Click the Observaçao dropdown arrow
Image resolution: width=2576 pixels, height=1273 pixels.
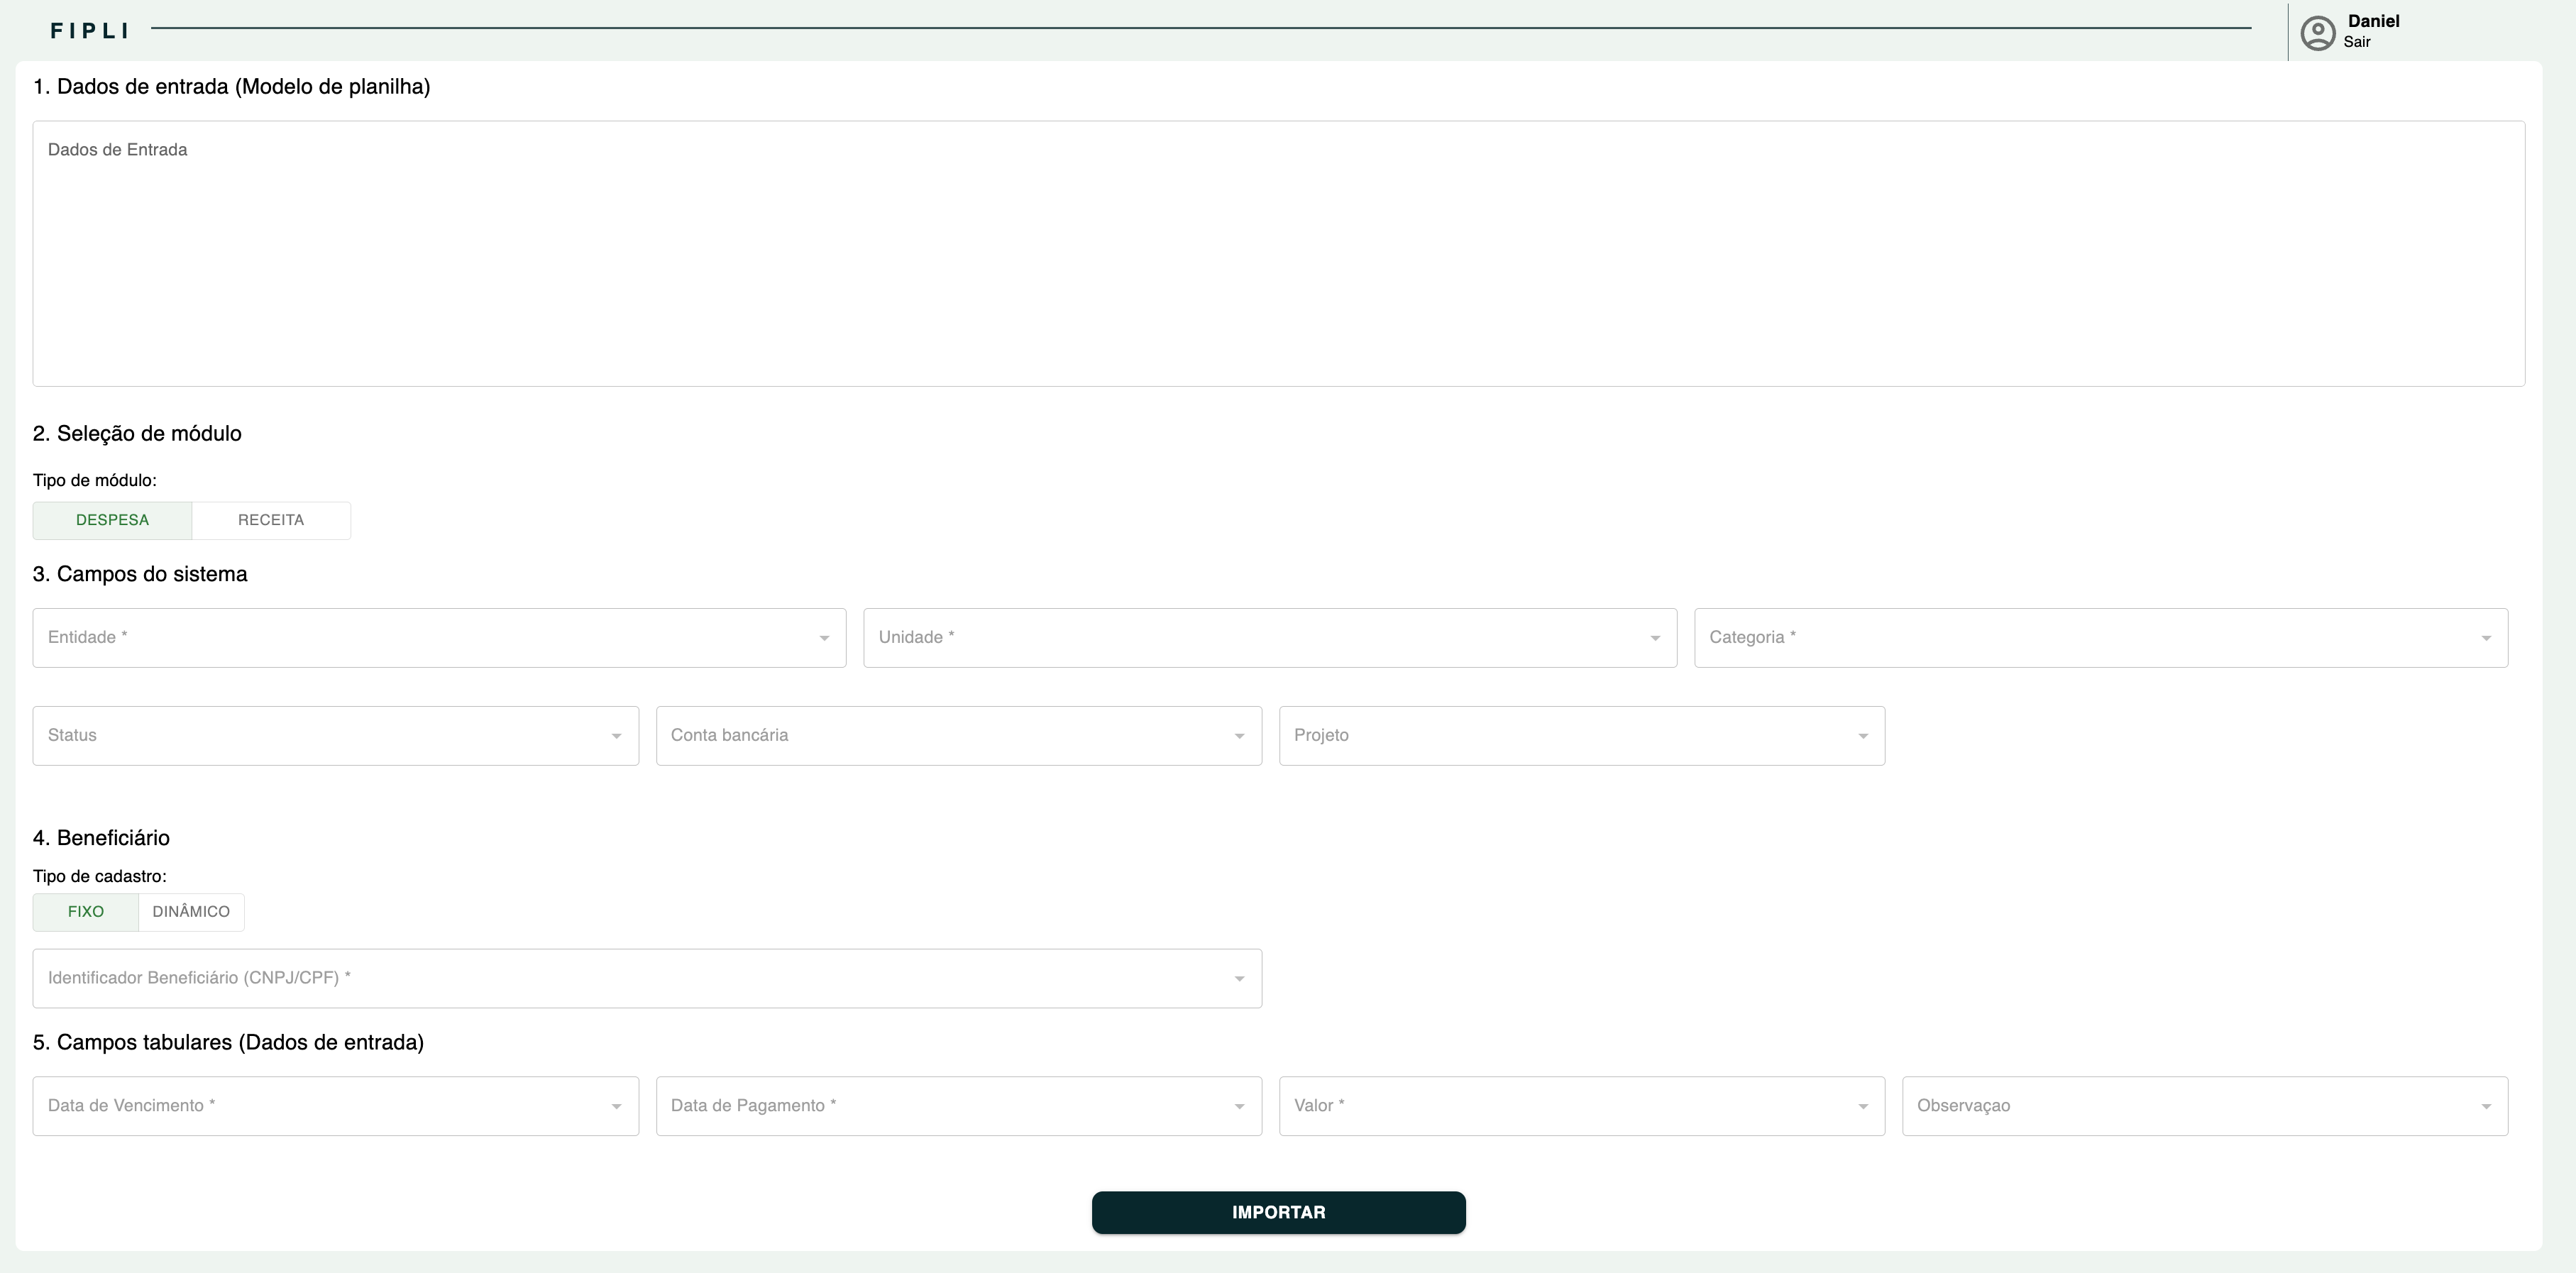pyautogui.click(x=2485, y=1106)
